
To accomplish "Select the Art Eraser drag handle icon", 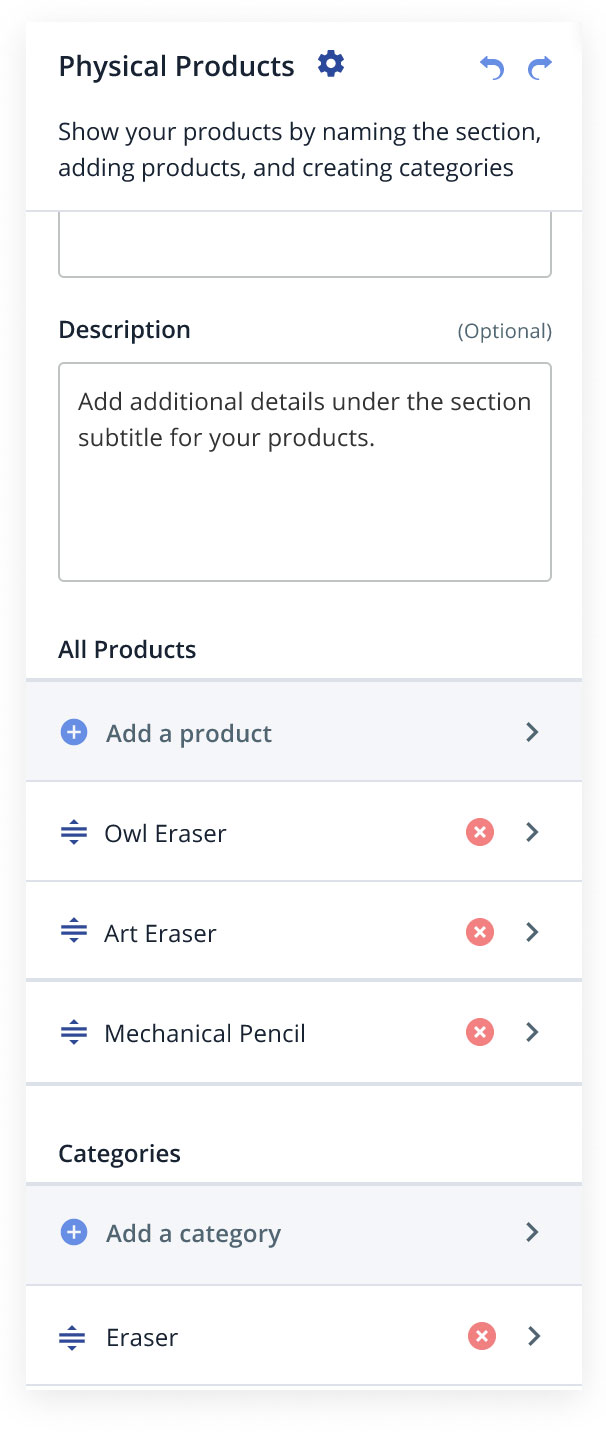I will 73,933.
